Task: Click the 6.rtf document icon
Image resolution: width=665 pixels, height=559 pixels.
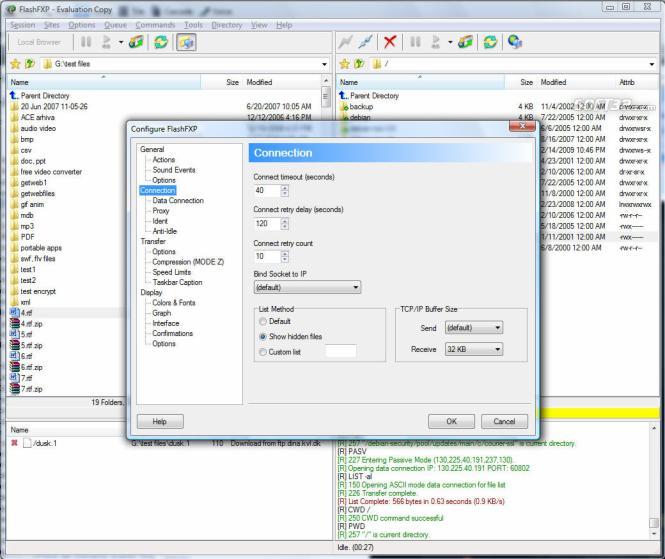Action: click(x=15, y=356)
